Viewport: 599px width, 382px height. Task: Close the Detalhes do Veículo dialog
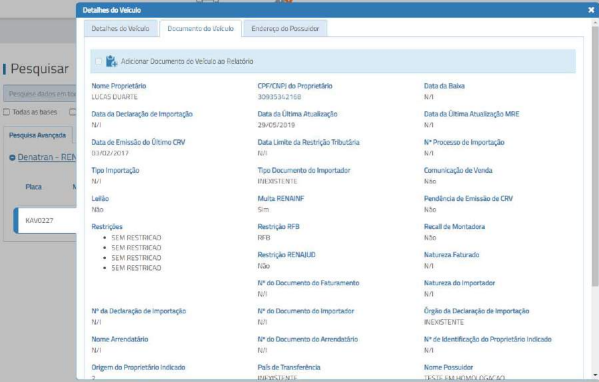pos(591,10)
